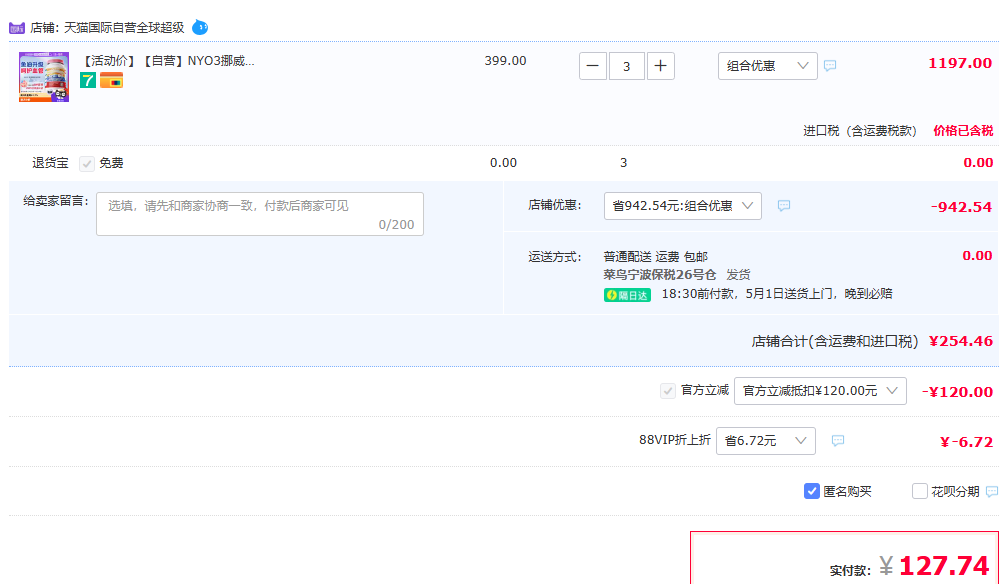
Task: Click the 普通配送 运费 包邮 shipping text
Action: coord(656,257)
